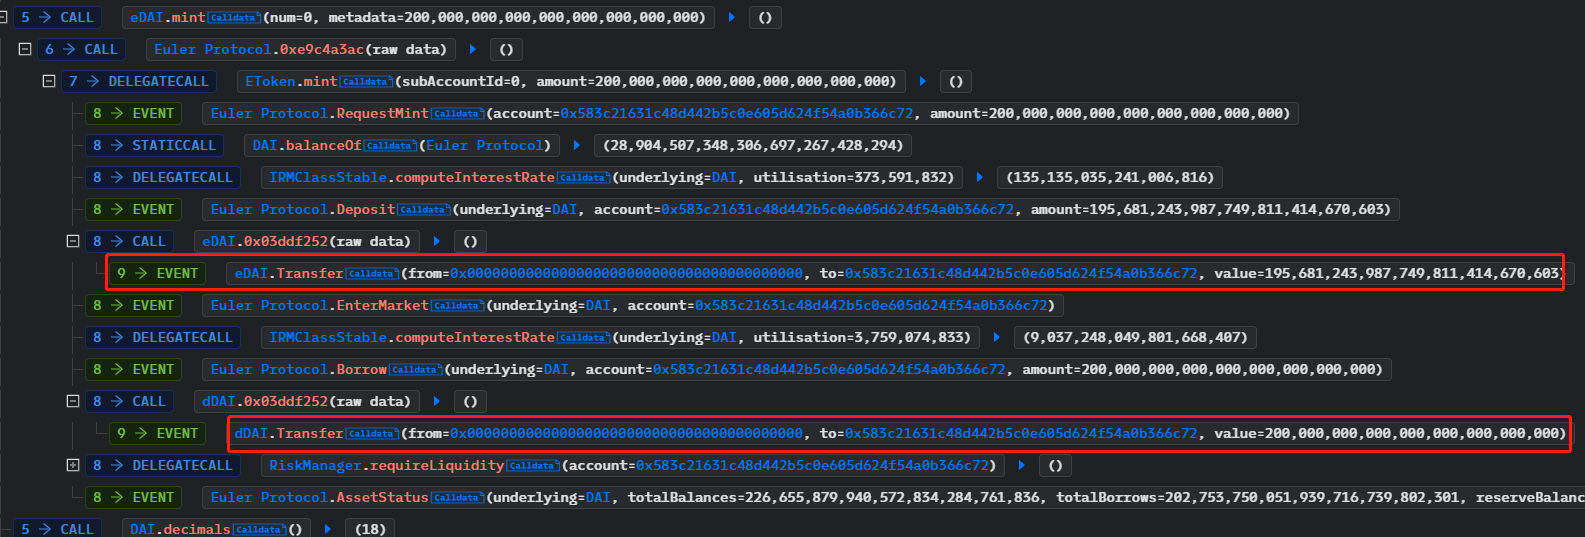Viewport: 1585px width, 537px height.
Task: Click the account address in the EnterMarket event
Action: tap(874, 306)
